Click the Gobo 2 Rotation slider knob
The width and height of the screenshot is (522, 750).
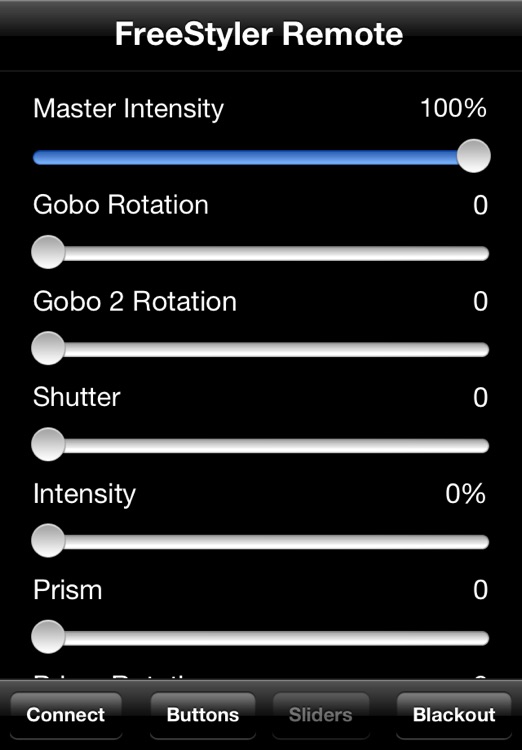point(48,348)
